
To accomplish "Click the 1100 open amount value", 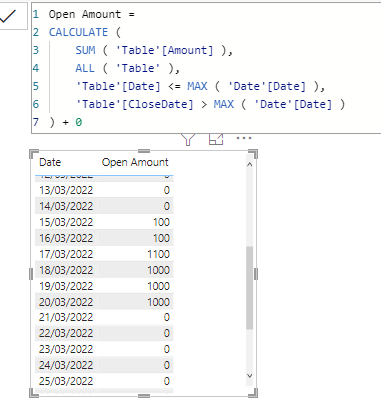I will 159,254.
